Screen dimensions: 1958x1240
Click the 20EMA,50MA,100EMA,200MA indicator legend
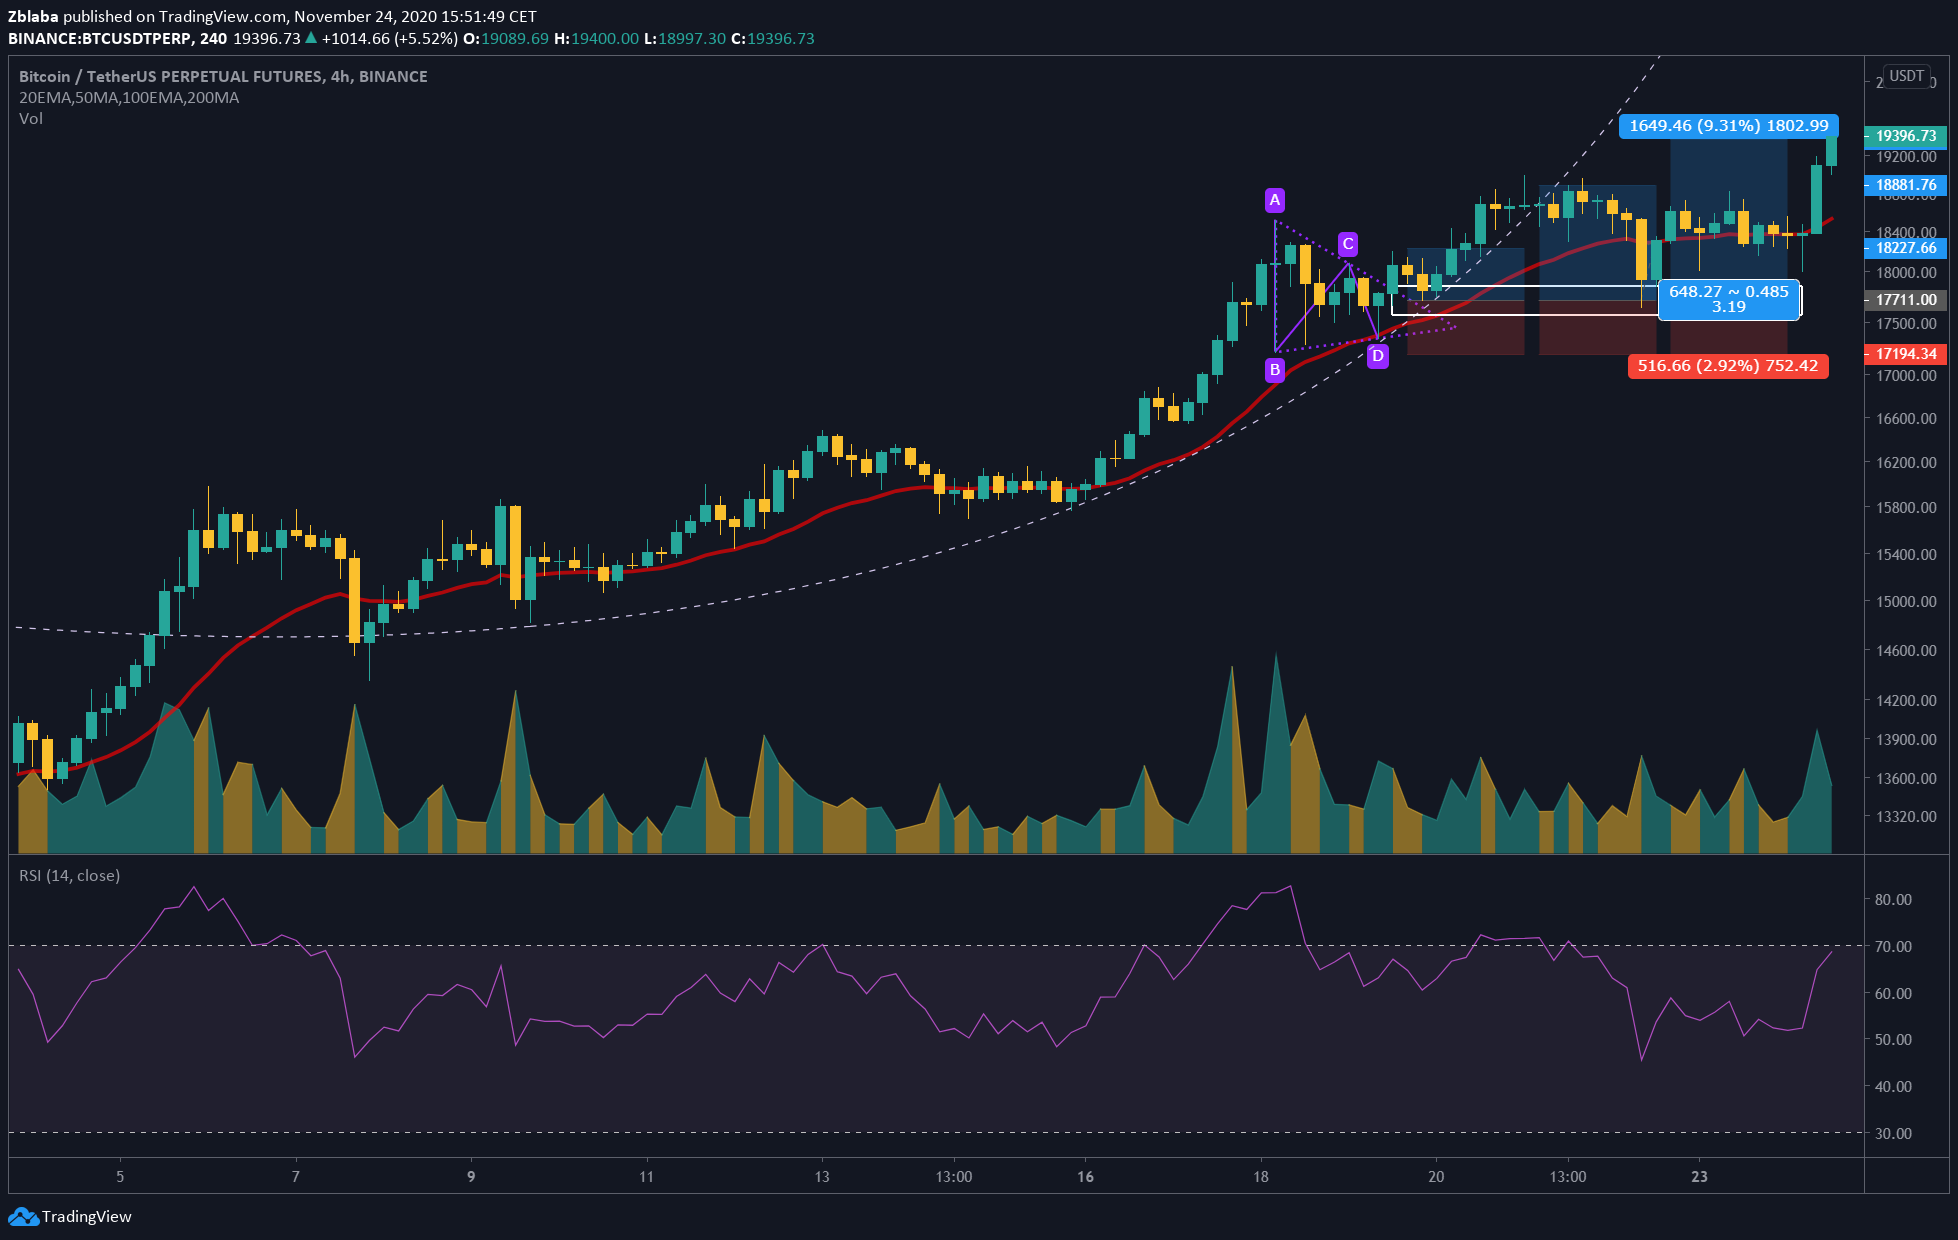pyautogui.click(x=129, y=98)
